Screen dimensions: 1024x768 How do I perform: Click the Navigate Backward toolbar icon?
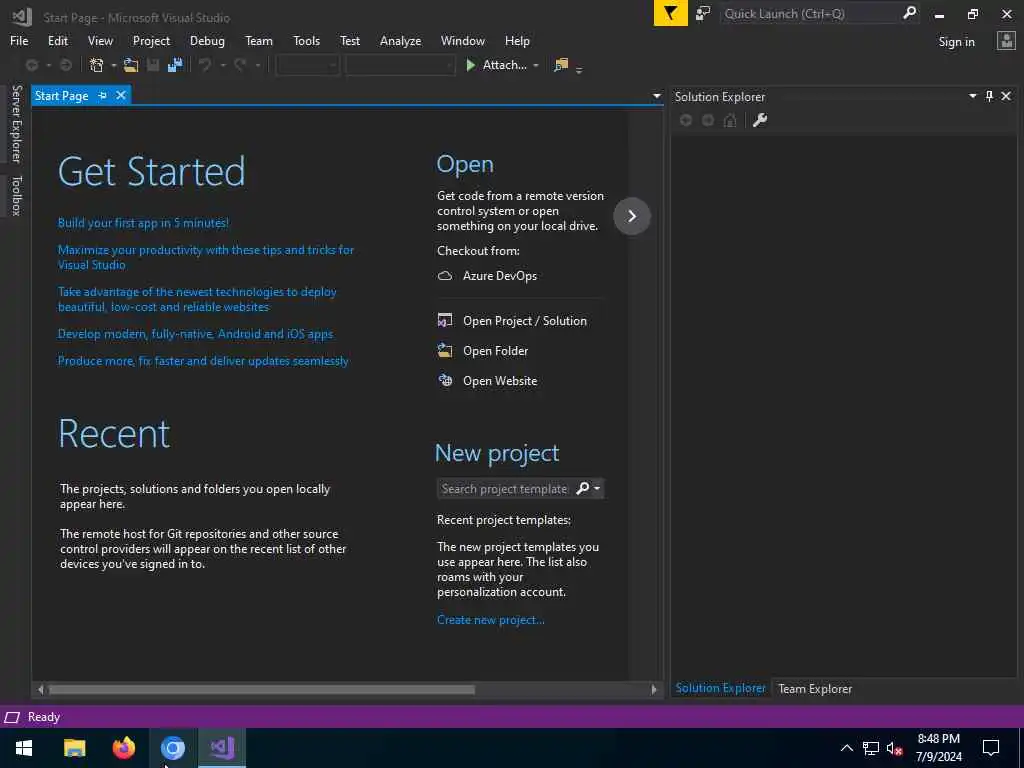tap(31, 65)
